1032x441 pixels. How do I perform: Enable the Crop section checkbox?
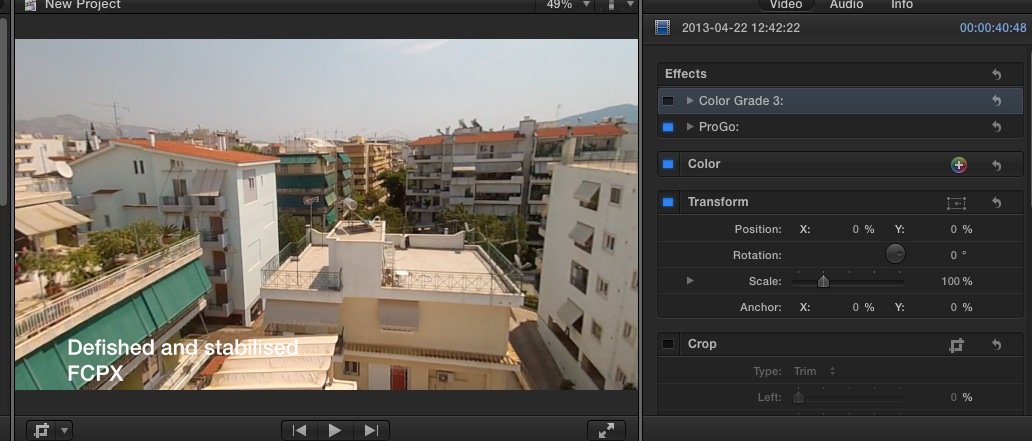(668, 344)
